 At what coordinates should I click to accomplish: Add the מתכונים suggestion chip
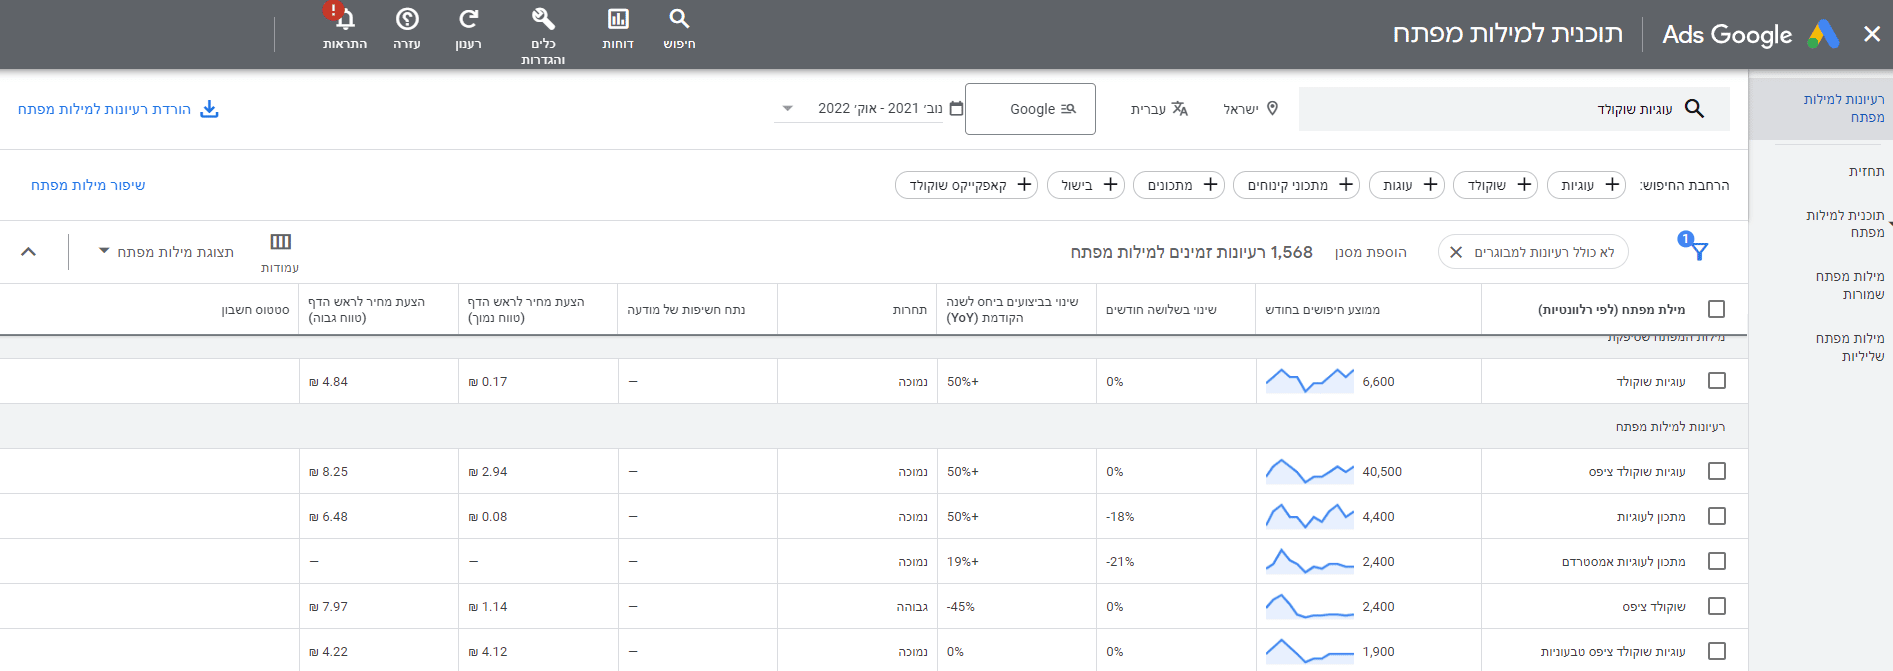[1179, 185]
